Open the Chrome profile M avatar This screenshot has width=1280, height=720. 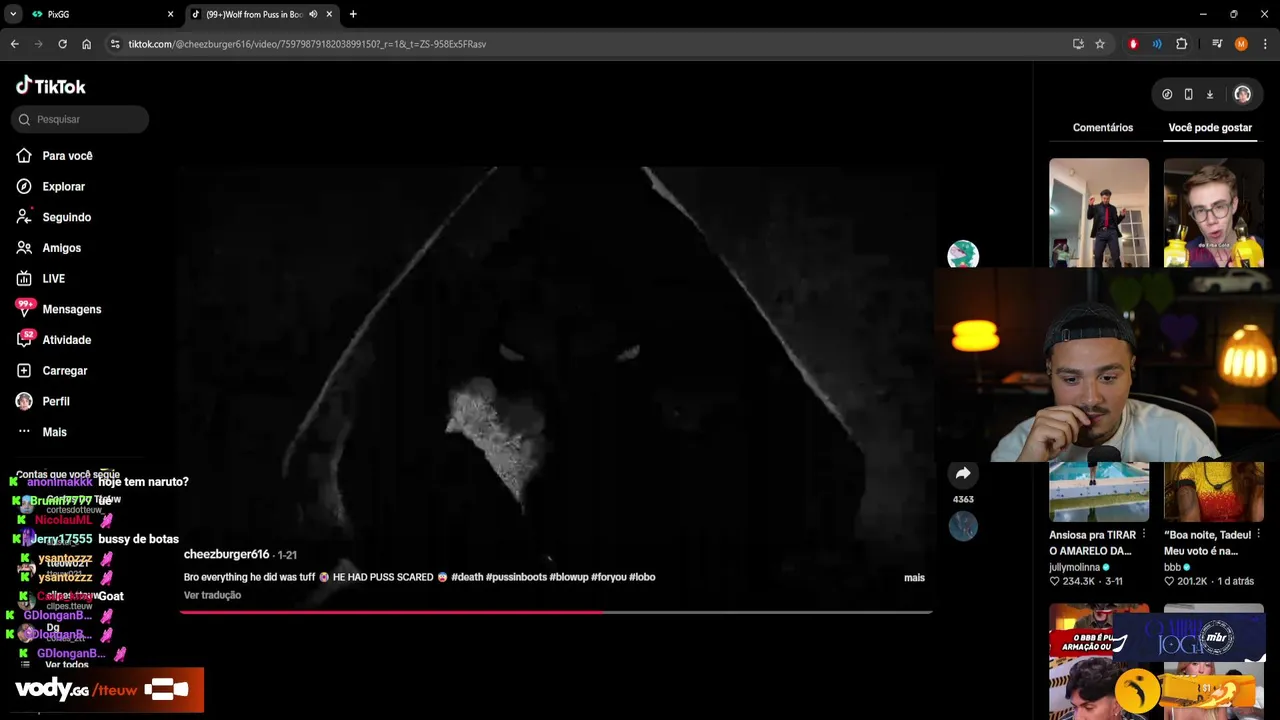[1241, 44]
